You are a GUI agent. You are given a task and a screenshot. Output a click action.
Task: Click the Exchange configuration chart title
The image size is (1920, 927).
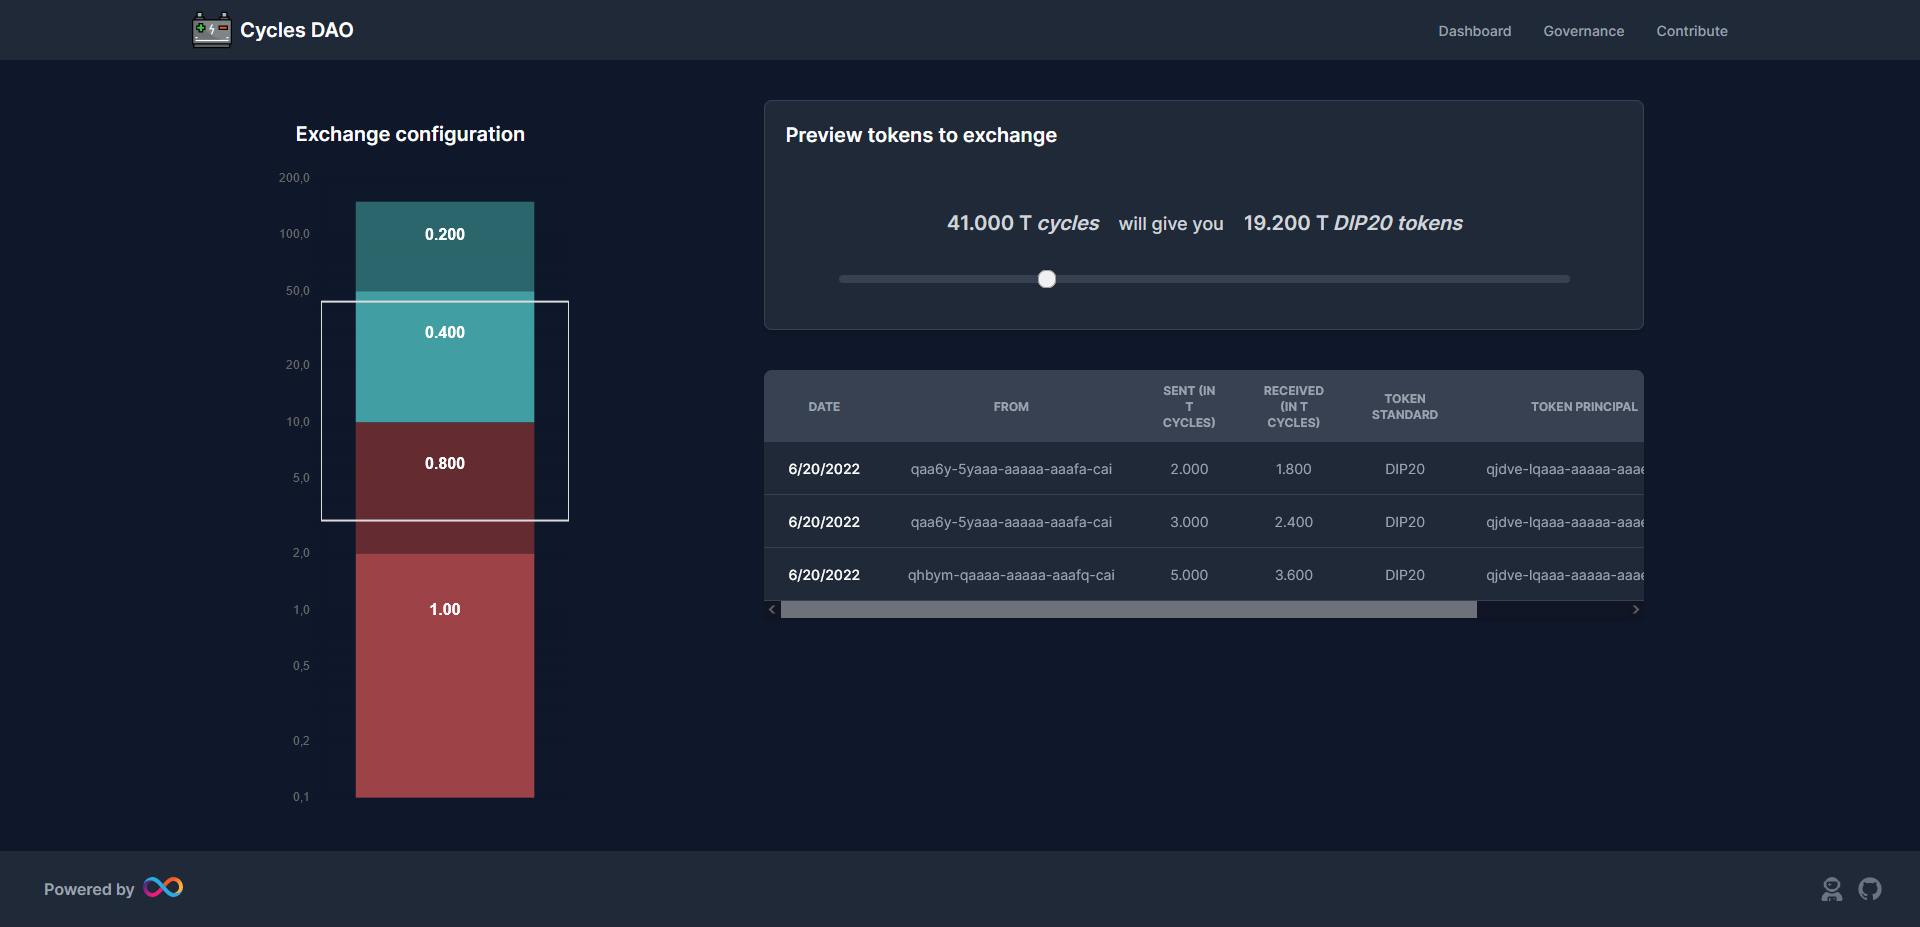pos(409,133)
